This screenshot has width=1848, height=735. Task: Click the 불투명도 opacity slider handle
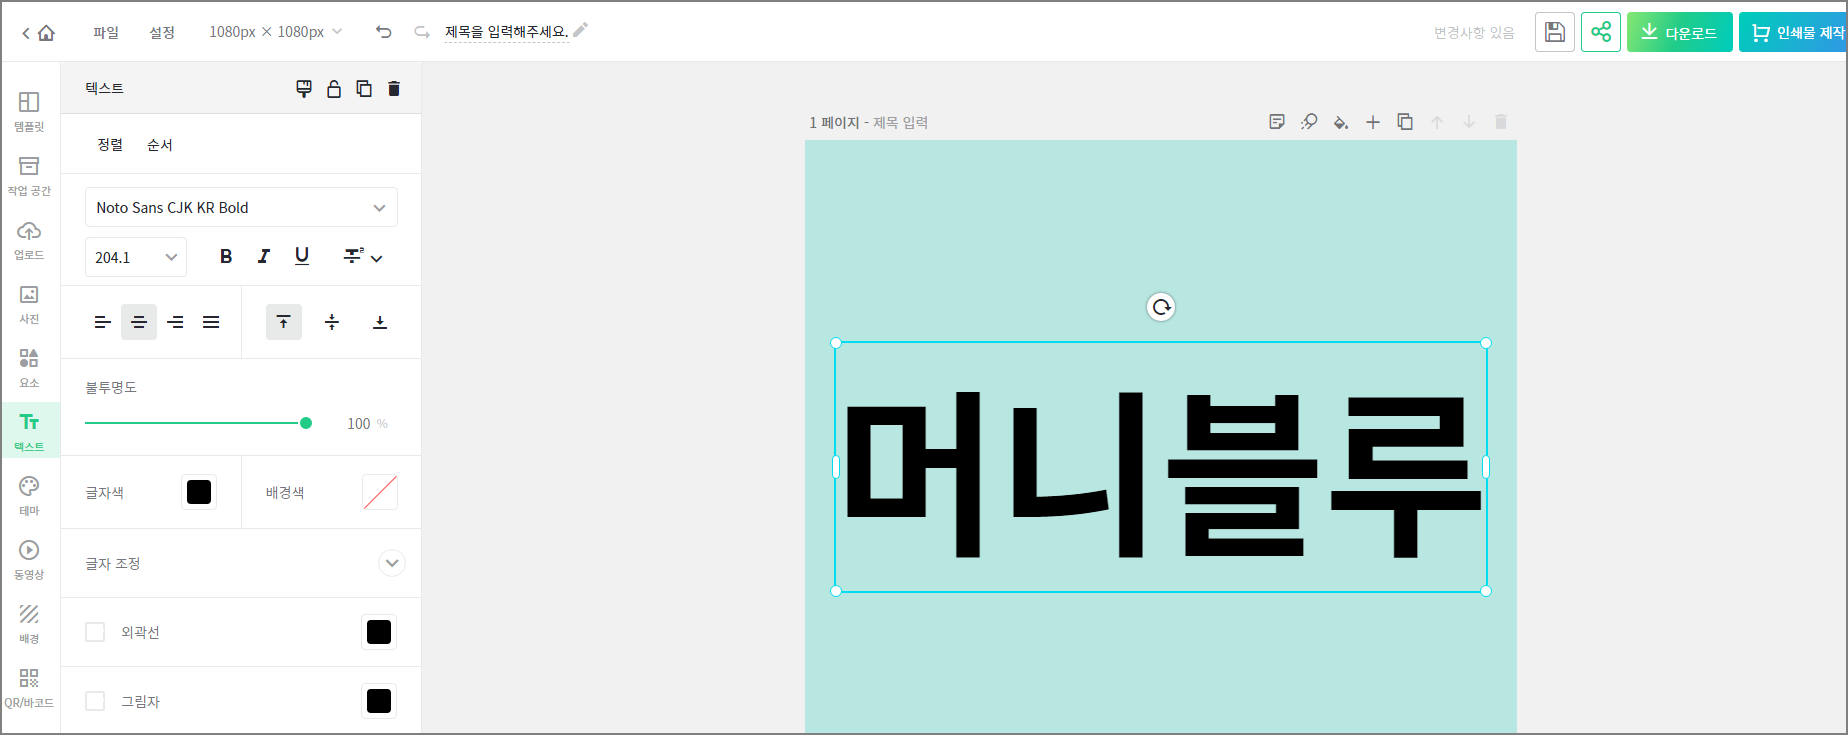point(306,423)
